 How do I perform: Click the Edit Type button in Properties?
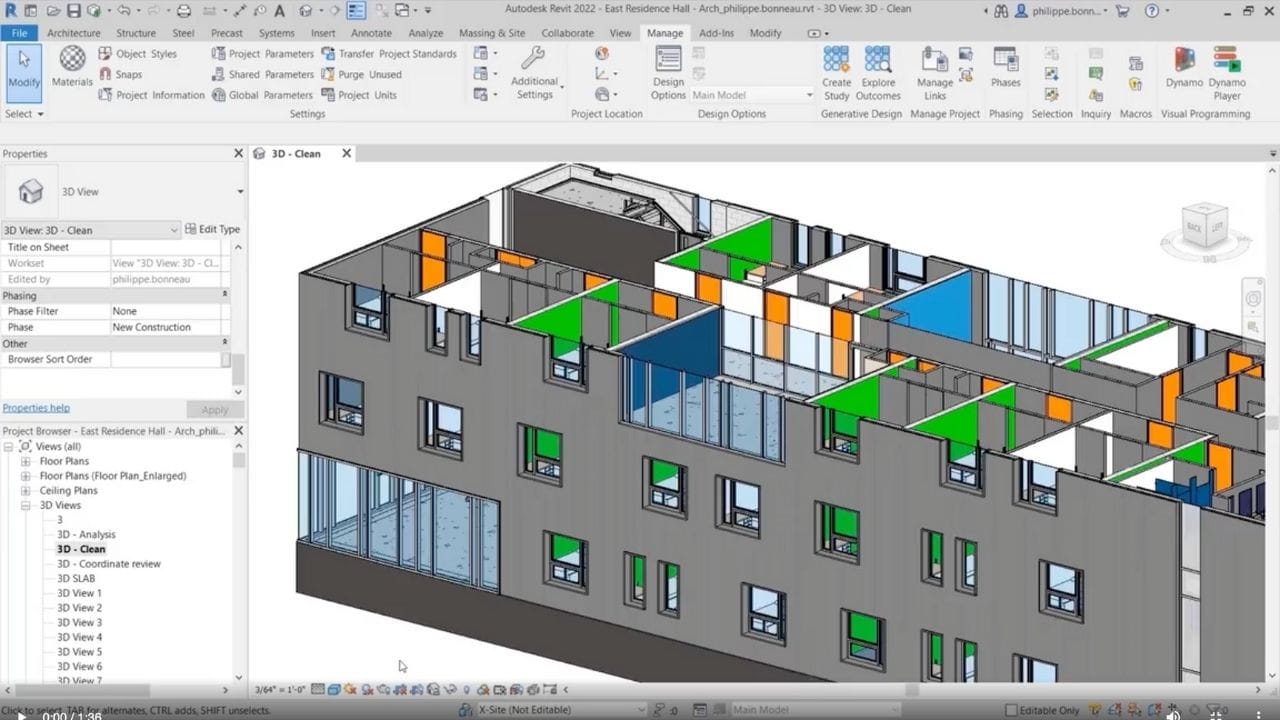click(213, 229)
